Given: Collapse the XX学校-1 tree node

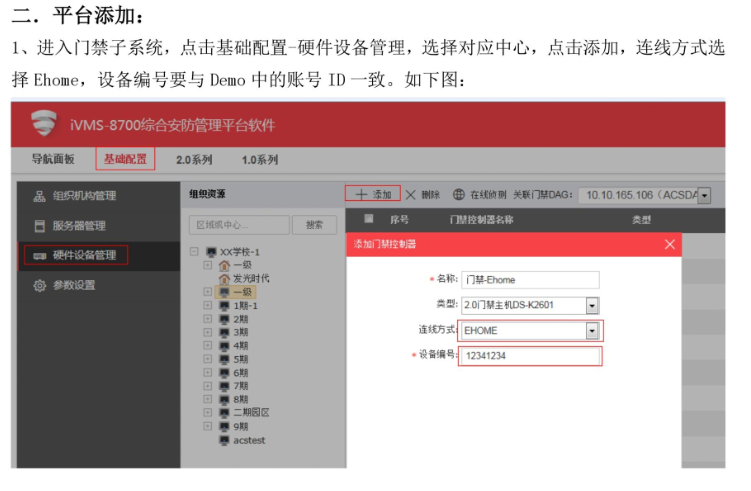Looking at the screenshot, I should pos(194,251).
